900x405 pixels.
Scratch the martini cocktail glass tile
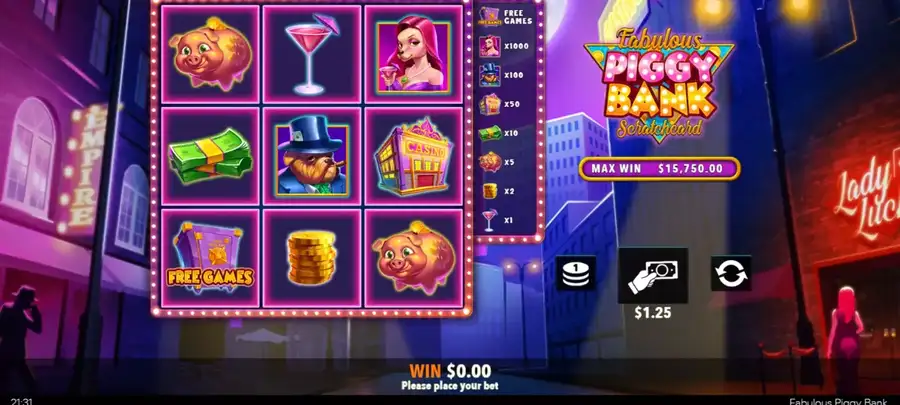[312, 54]
